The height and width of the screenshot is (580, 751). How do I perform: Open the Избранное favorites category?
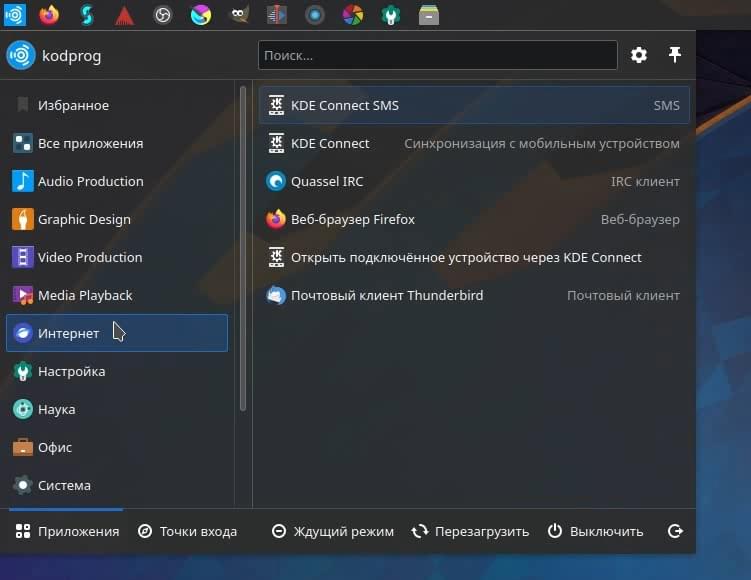tap(117, 105)
